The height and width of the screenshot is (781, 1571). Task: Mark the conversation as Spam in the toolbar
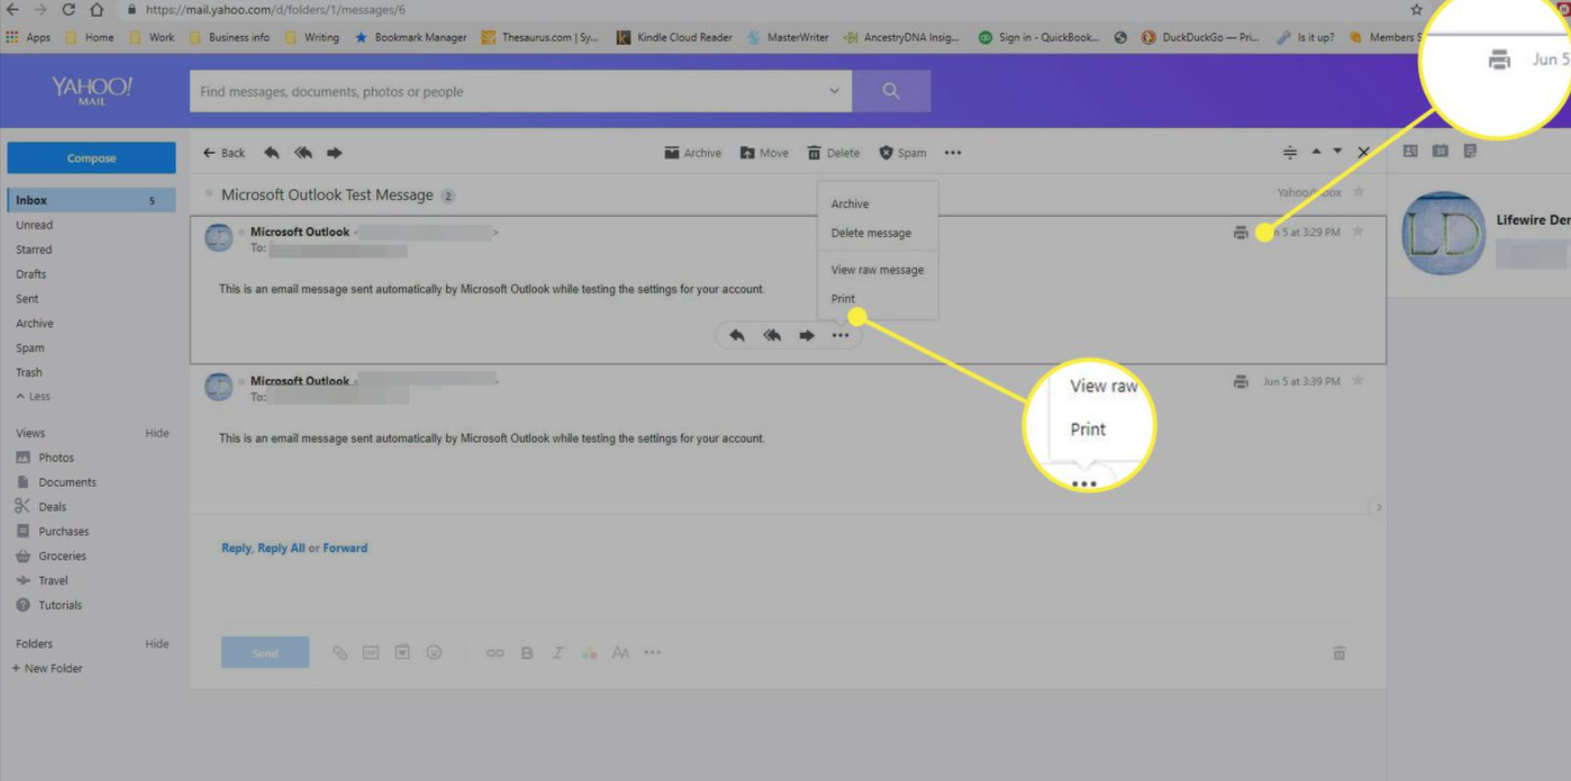tap(902, 153)
